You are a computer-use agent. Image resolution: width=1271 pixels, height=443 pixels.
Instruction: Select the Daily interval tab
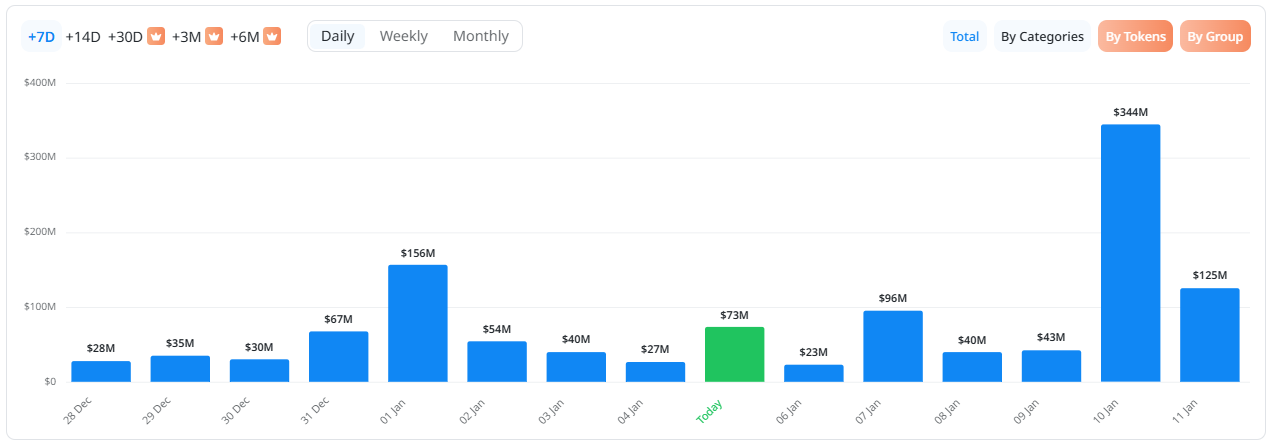(338, 36)
